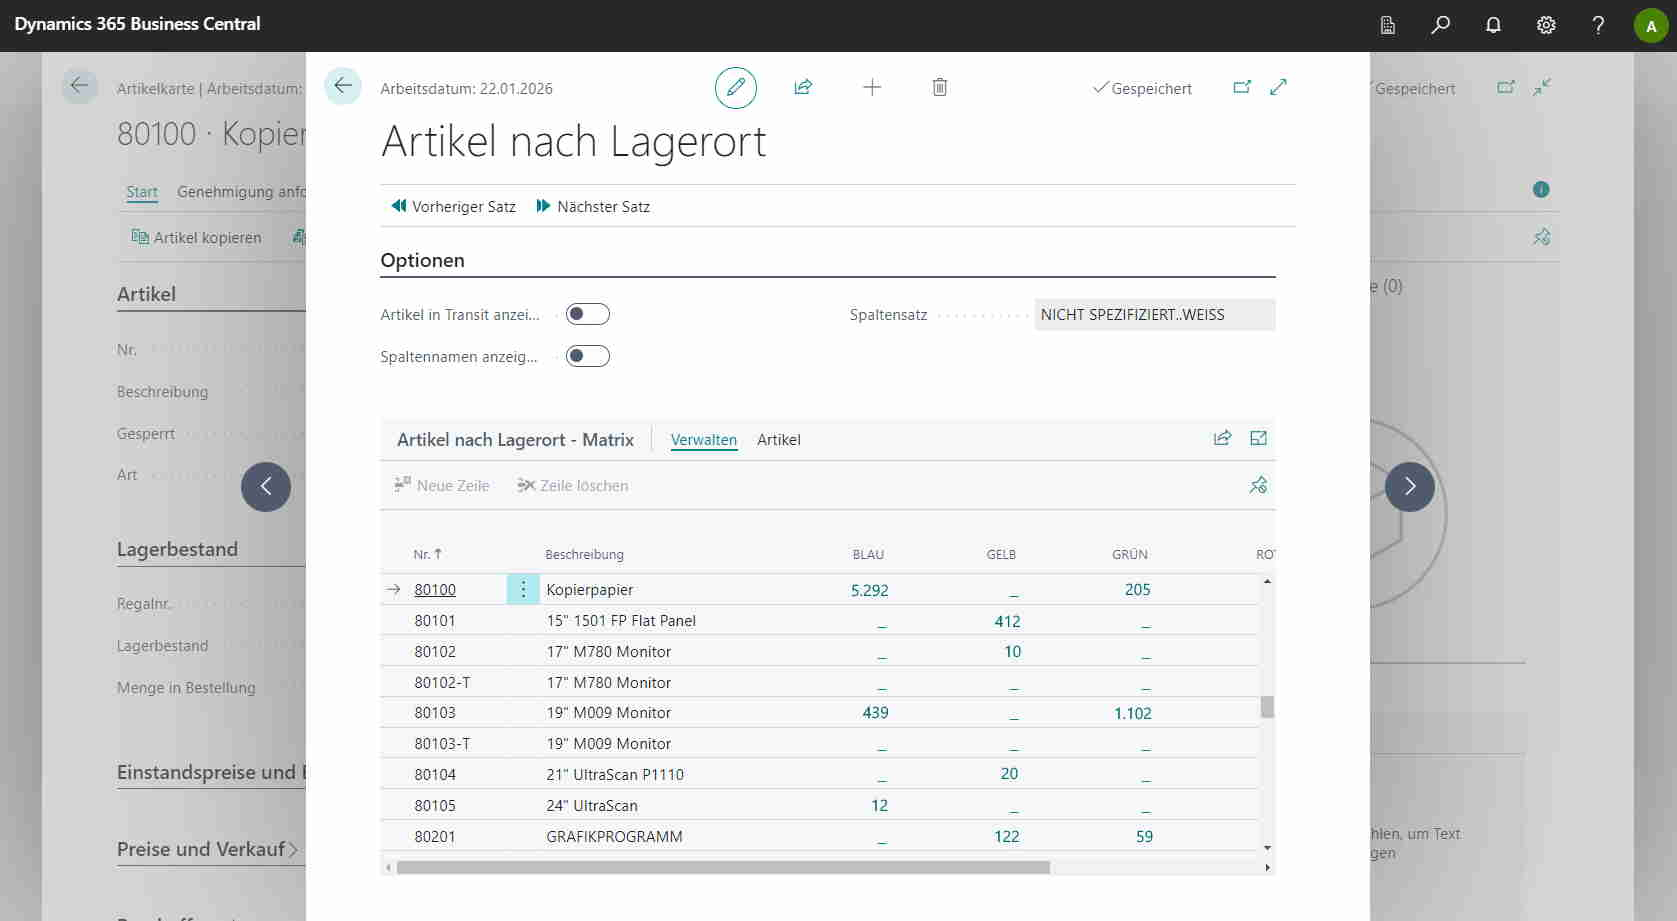Screen dimensions: 1677x921
Task: Click the Spaltensatz field
Action: [1155, 315]
